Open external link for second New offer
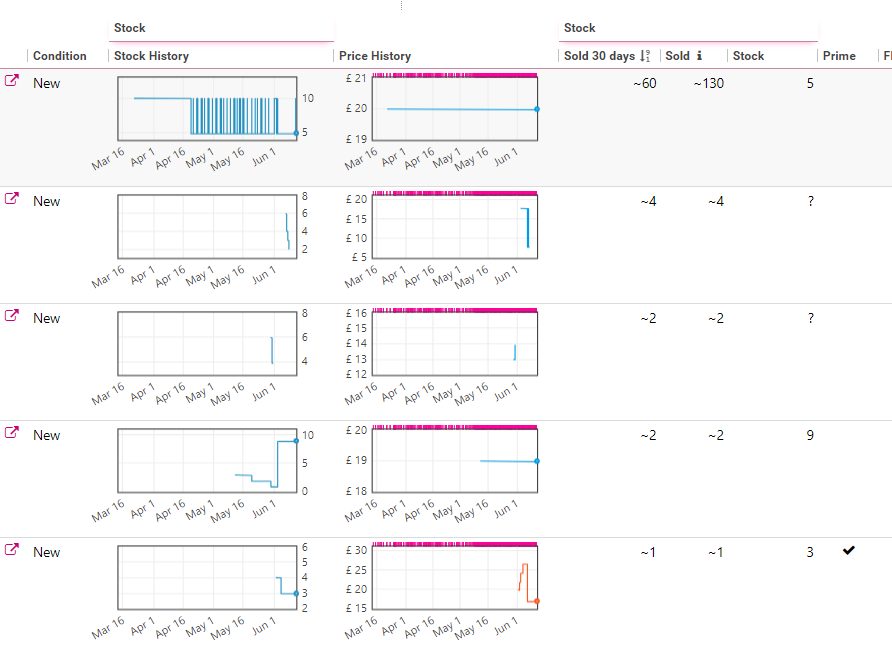 click(x=11, y=198)
